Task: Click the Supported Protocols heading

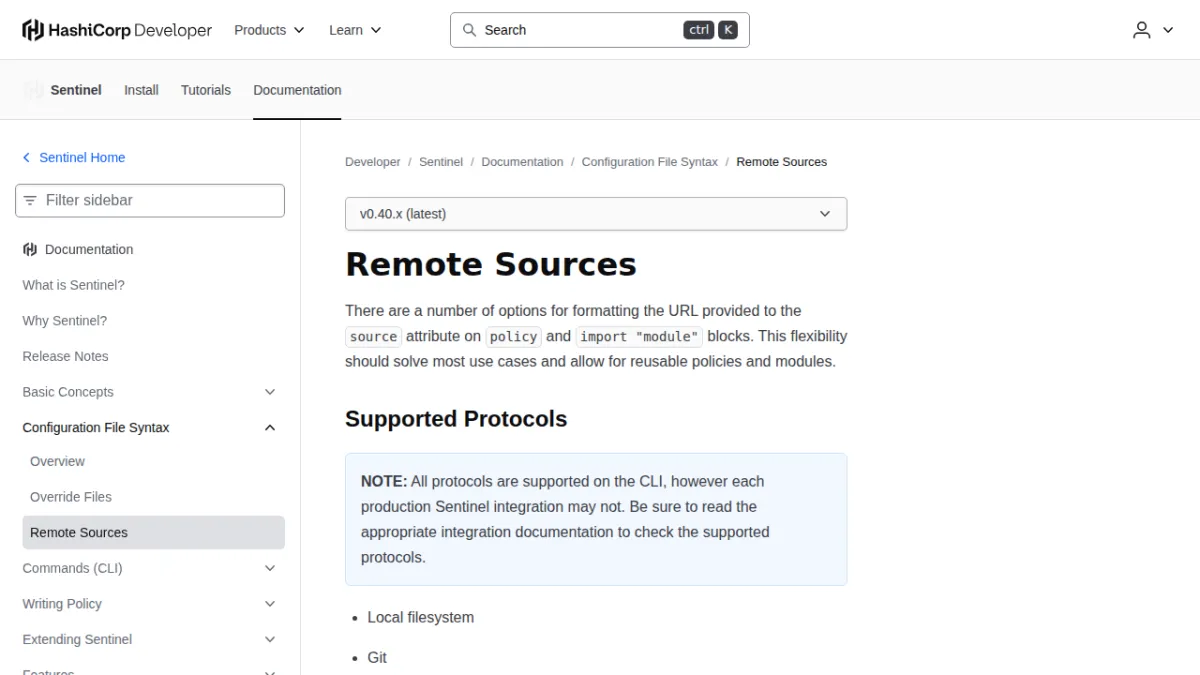Action: 456,419
